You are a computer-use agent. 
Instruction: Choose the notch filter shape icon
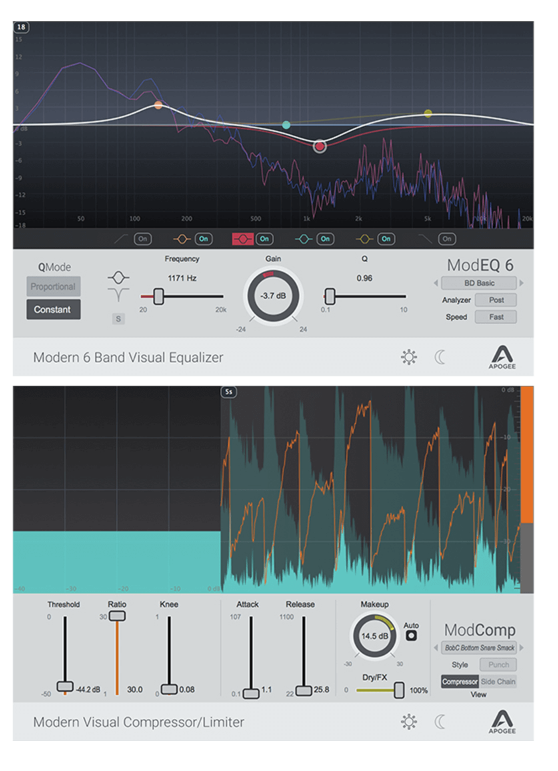point(118,295)
